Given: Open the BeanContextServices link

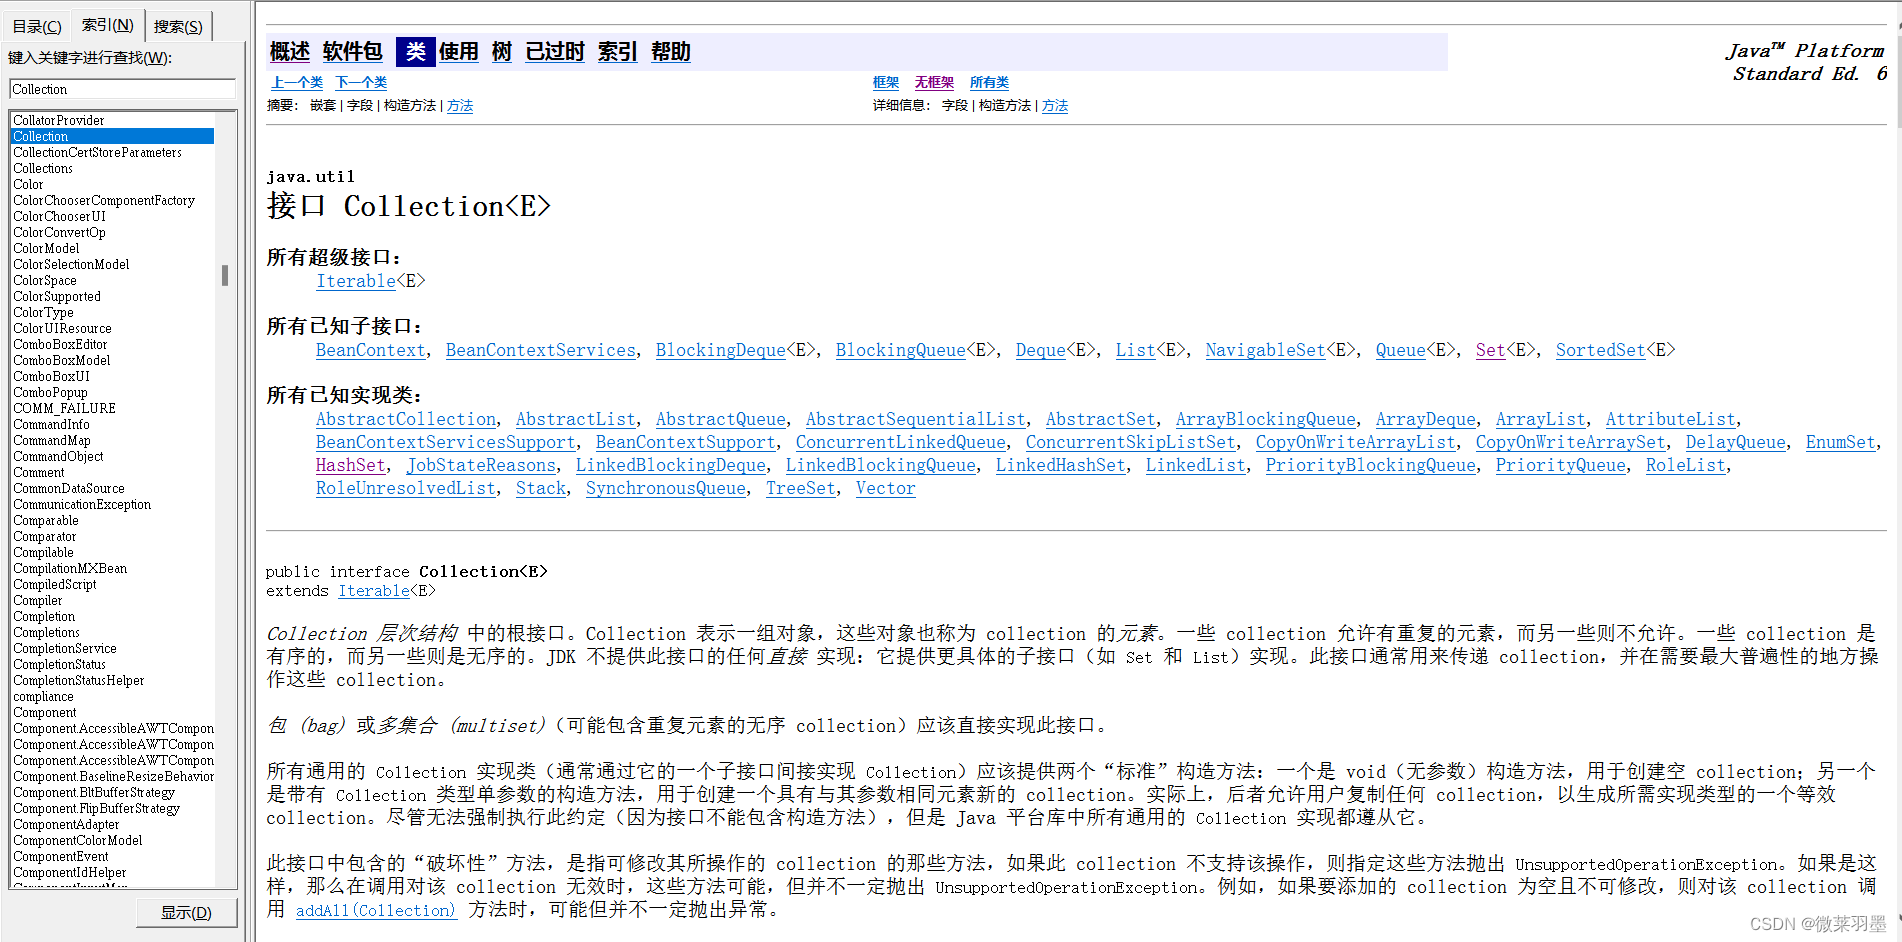Looking at the screenshot, I should (541, 351).
